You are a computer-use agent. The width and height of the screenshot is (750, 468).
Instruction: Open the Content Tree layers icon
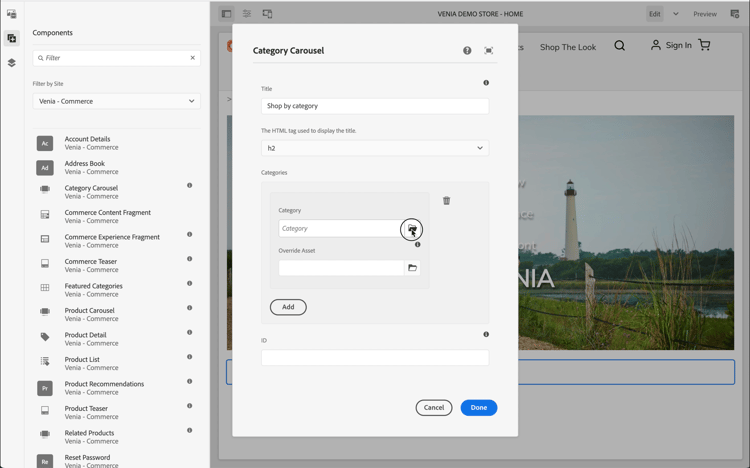pyautogui.click(x=11, y=63)
